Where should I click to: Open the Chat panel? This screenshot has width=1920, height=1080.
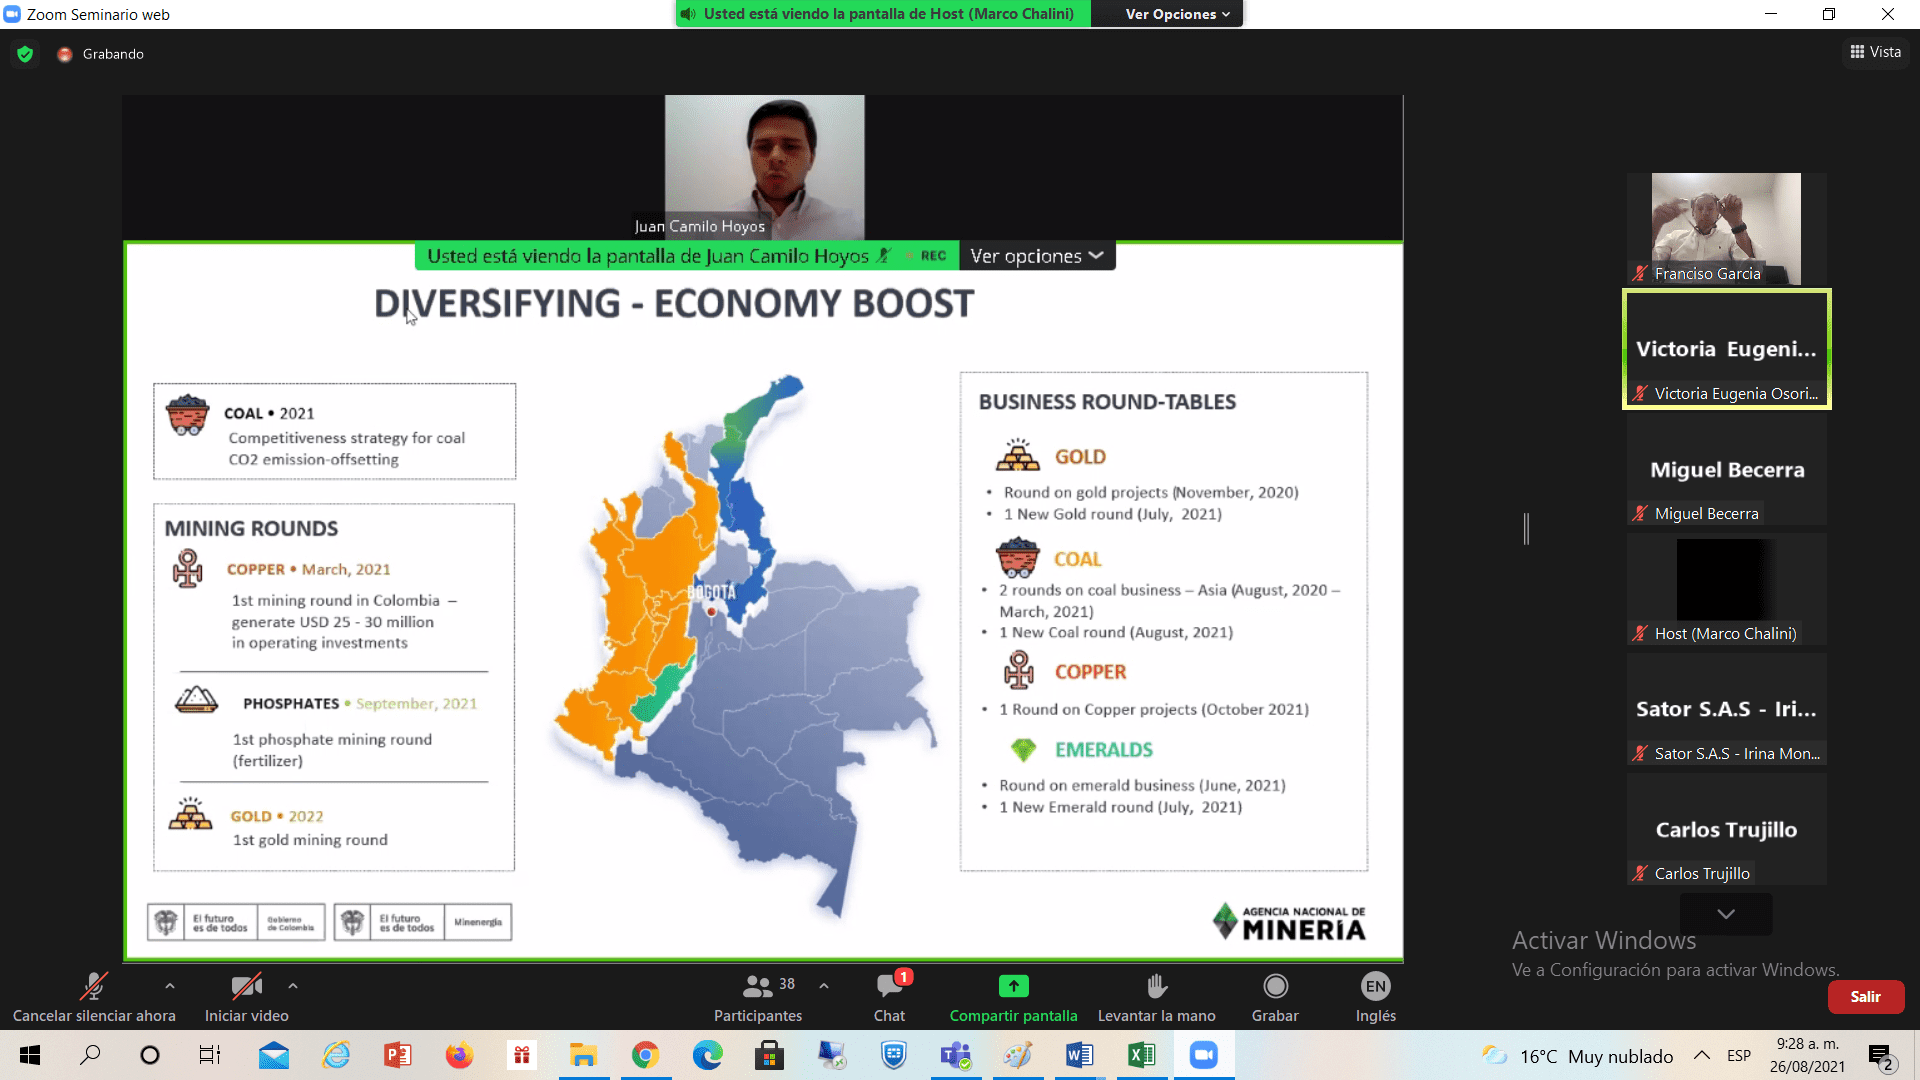tap(889, 997)
